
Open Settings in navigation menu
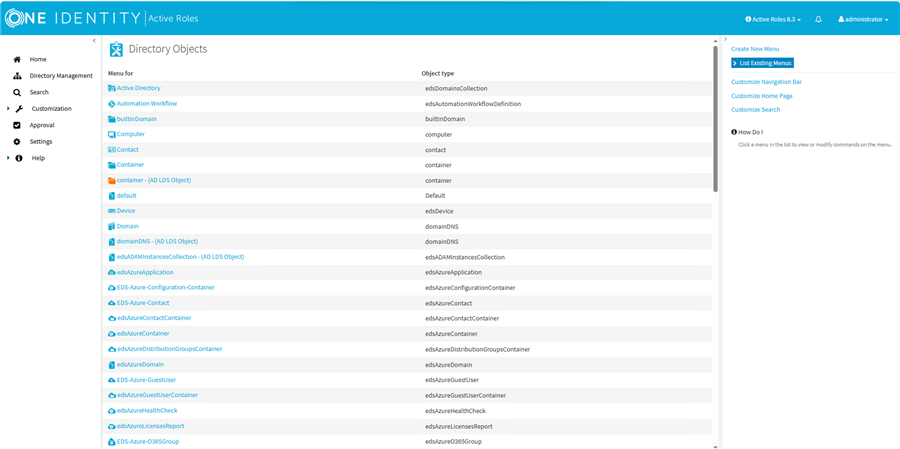click(41, 141)
